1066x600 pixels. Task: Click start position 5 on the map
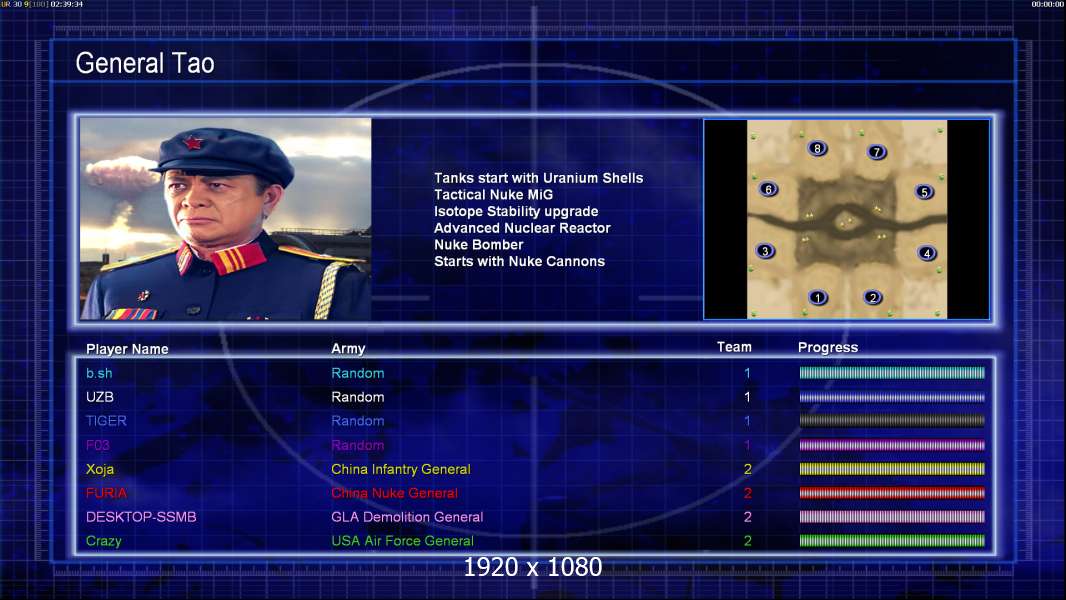924,192
